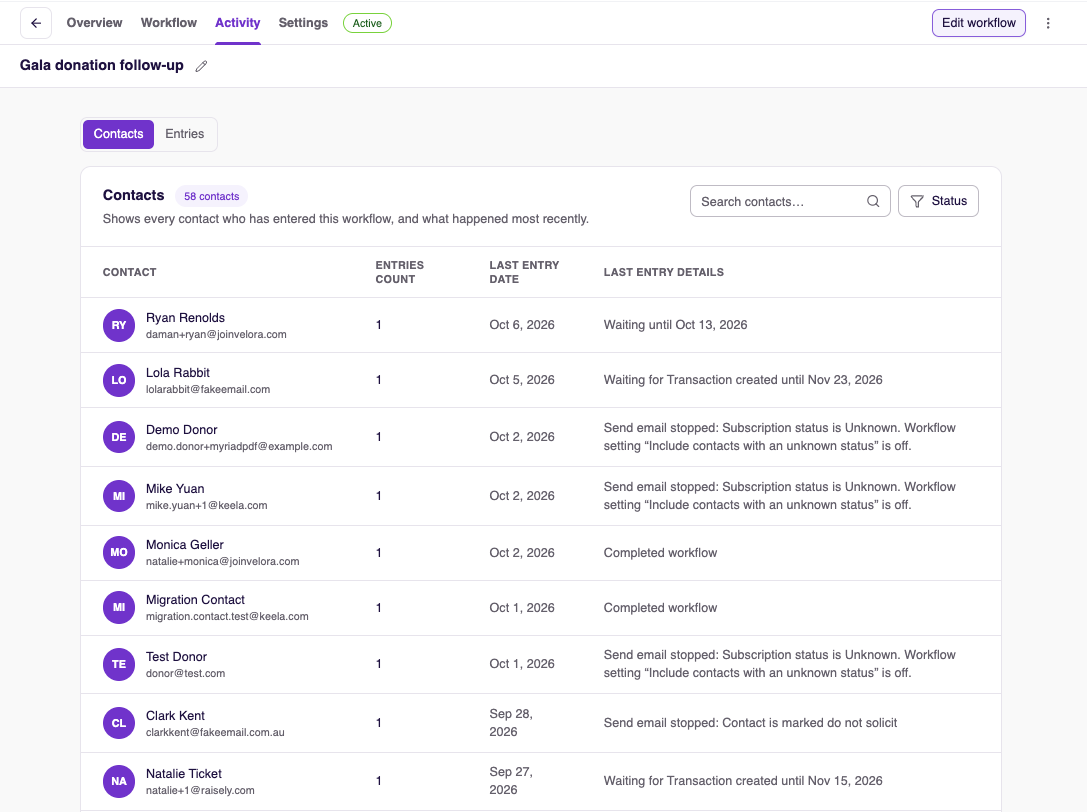This screenshot has width=1087, height=812.
Task: Click the 58 contacts badge
Action: tap(211, 196)
